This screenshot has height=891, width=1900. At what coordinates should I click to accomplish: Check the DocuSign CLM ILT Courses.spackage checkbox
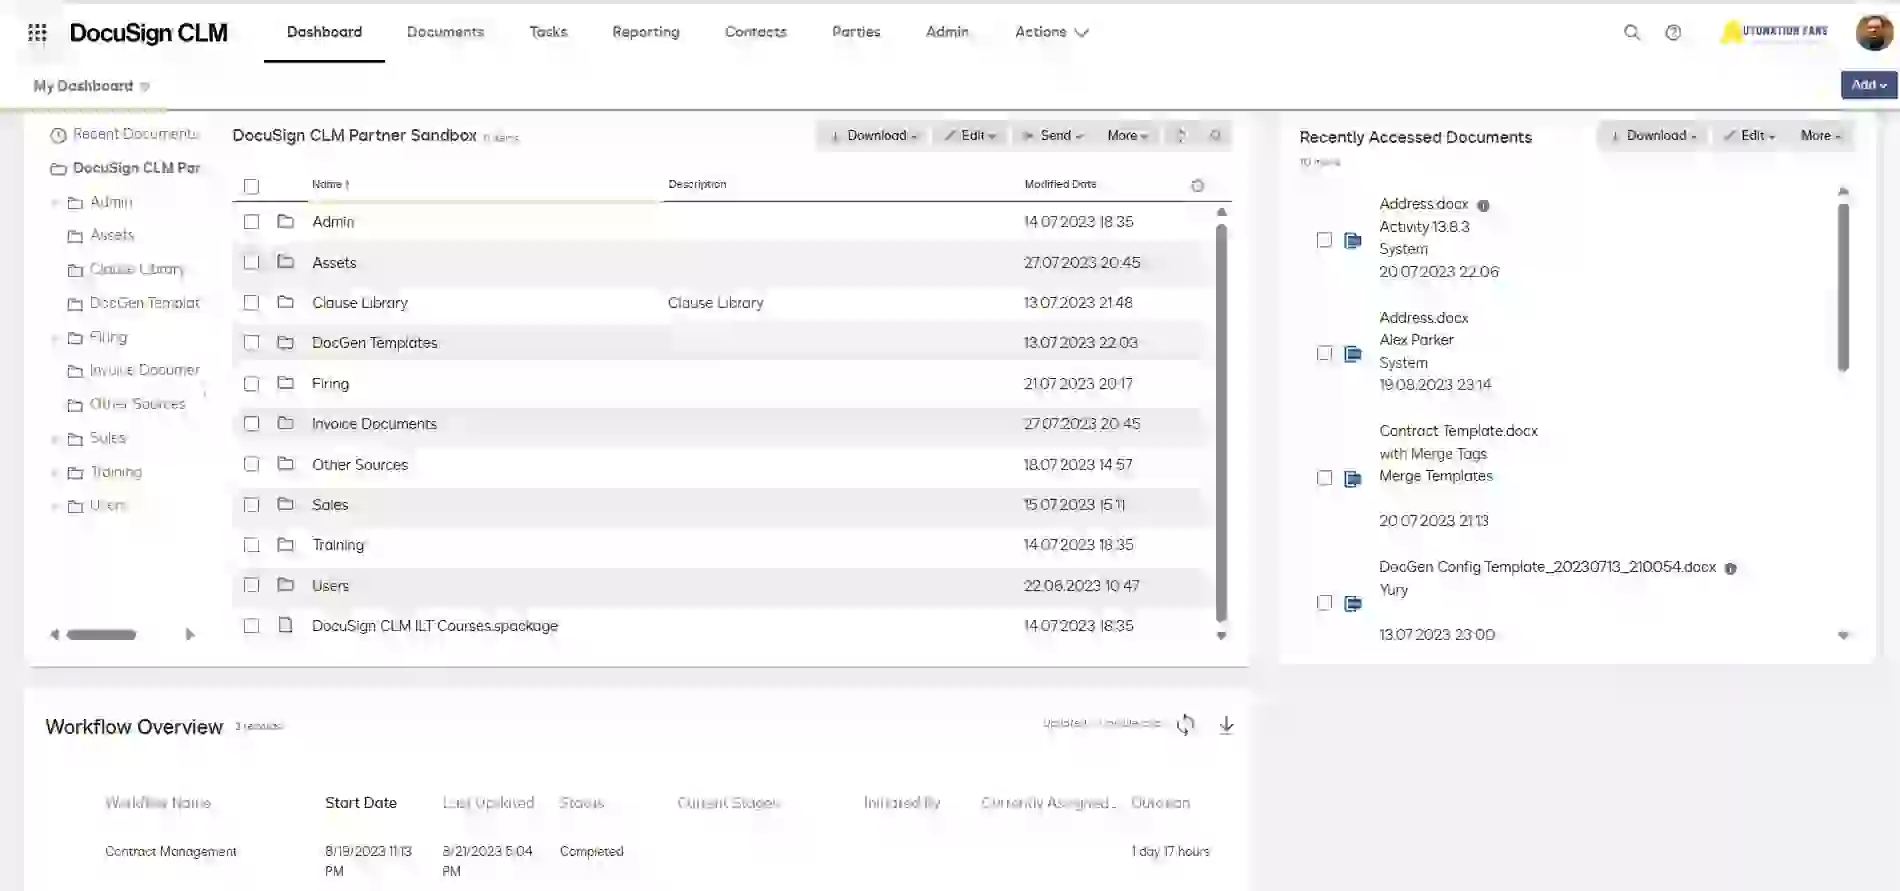pos(251,626)
